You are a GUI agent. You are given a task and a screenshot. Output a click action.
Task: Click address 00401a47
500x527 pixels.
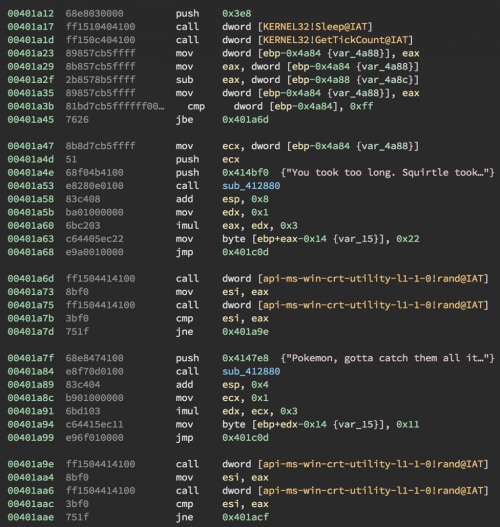pyautogui.click(x=31, y=146)
